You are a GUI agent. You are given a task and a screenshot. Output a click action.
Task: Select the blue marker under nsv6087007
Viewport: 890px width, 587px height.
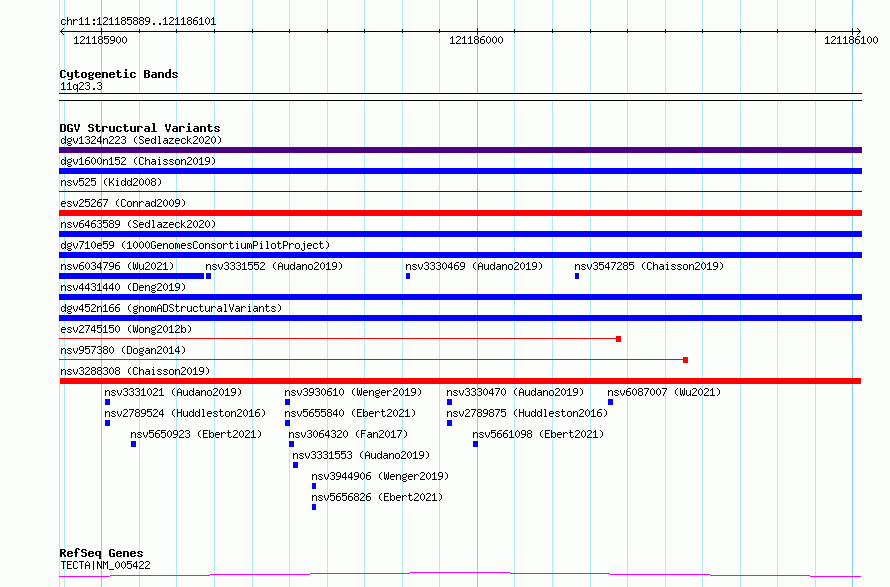pos(610,402)
